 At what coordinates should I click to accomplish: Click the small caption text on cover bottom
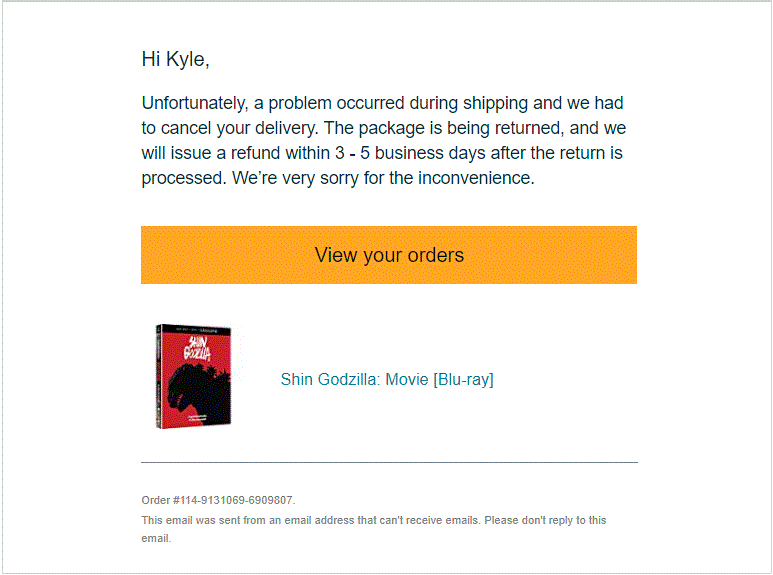(x=198, y=419)
